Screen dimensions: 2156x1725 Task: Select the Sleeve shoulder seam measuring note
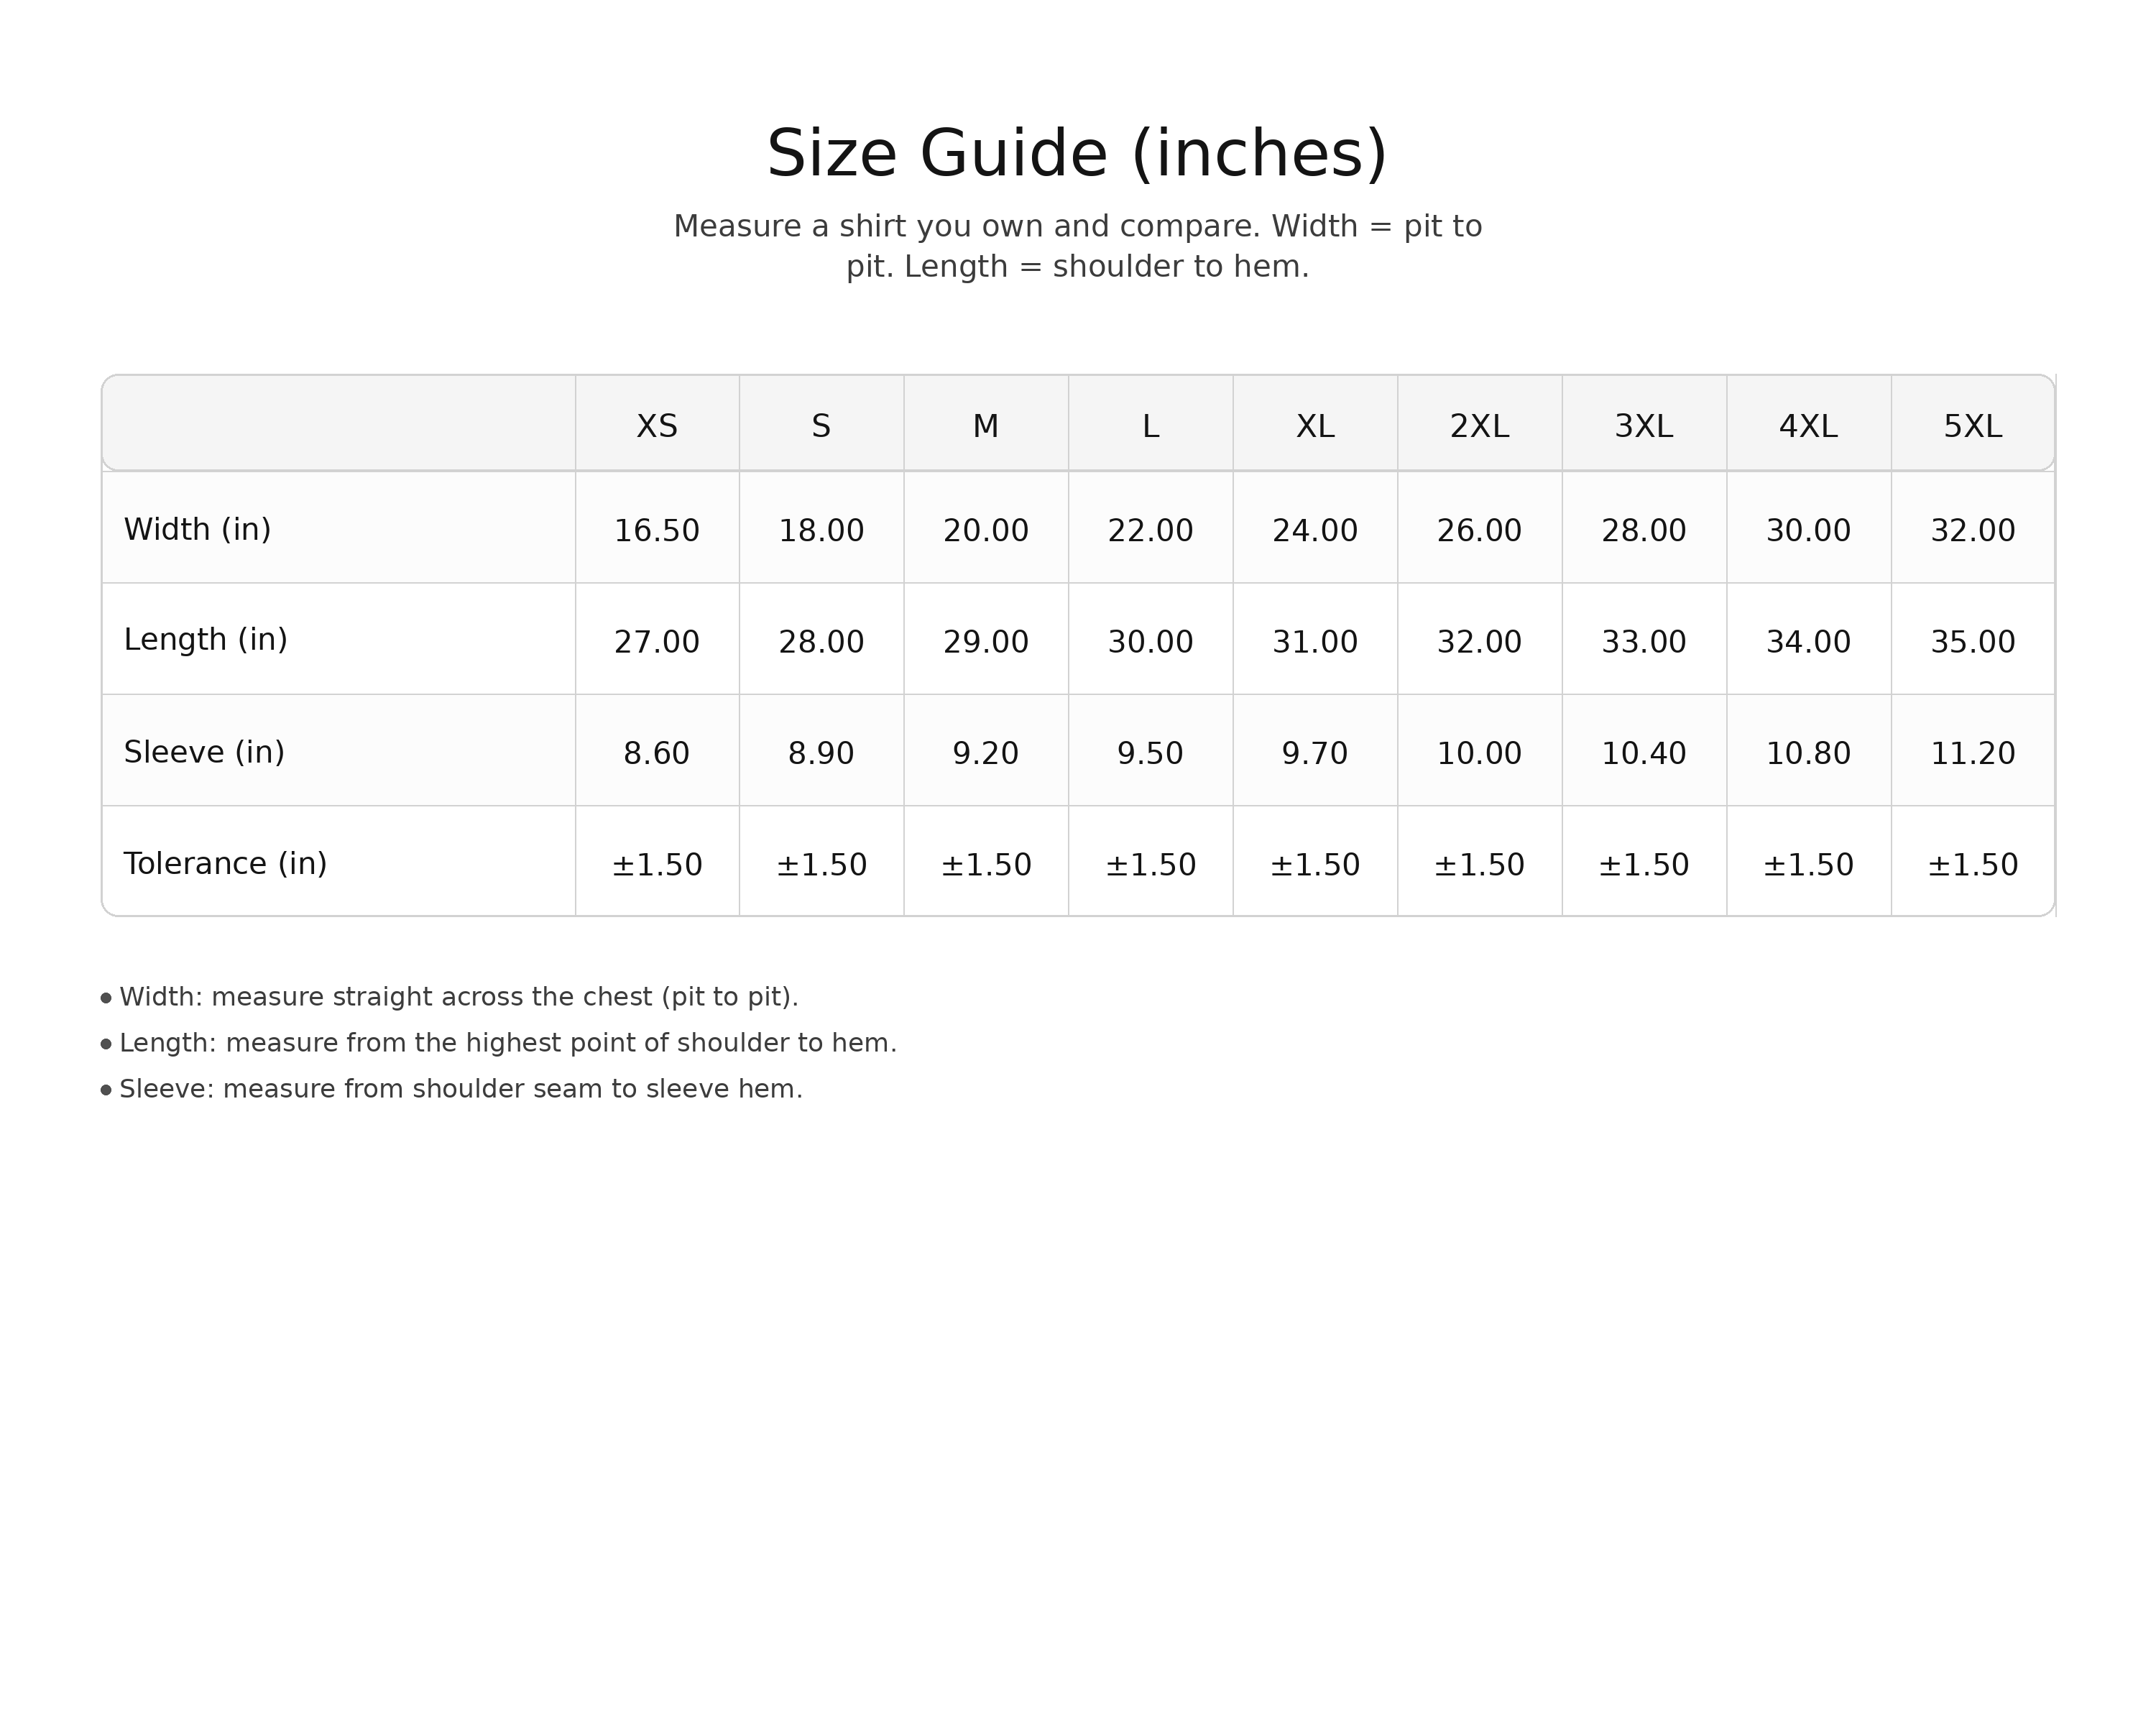[x=461, y=1090]
